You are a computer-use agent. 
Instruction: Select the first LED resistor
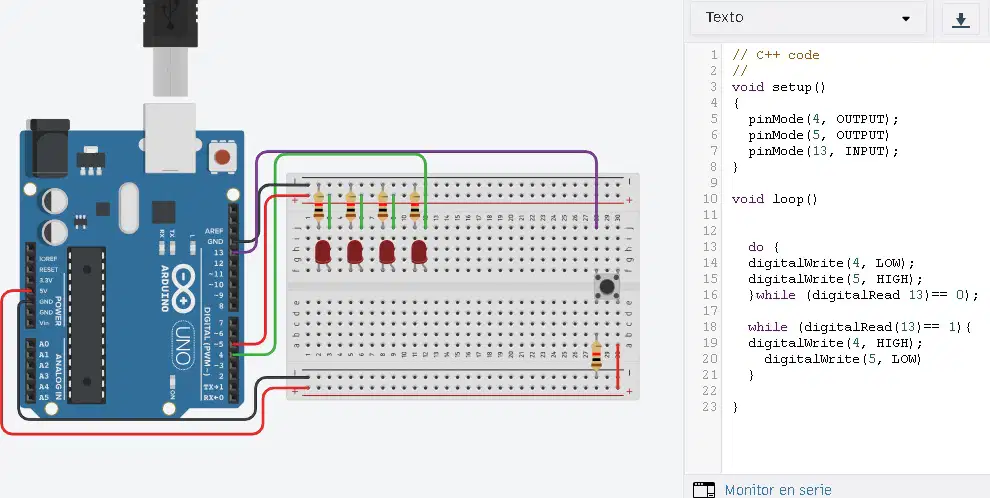[x=318, y=204]
